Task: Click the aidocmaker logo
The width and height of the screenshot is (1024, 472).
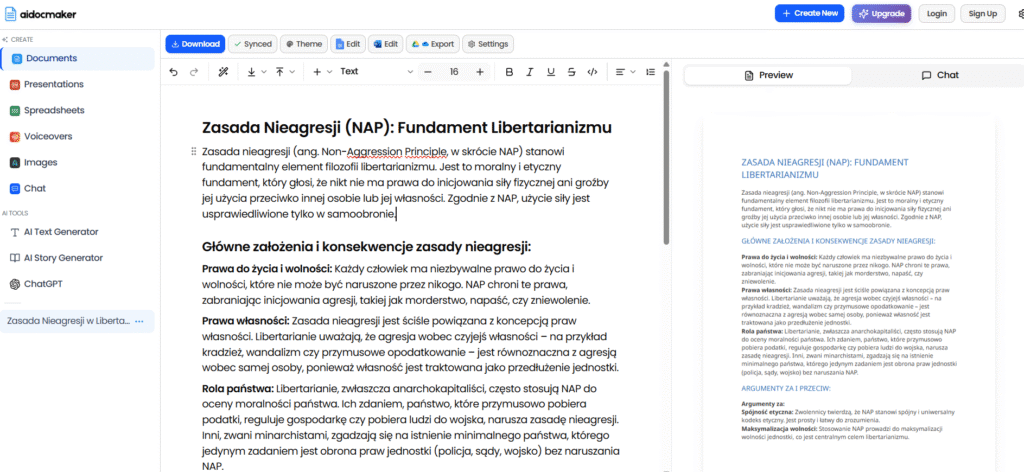Action: pyautogui.click(x=40, y=14)
